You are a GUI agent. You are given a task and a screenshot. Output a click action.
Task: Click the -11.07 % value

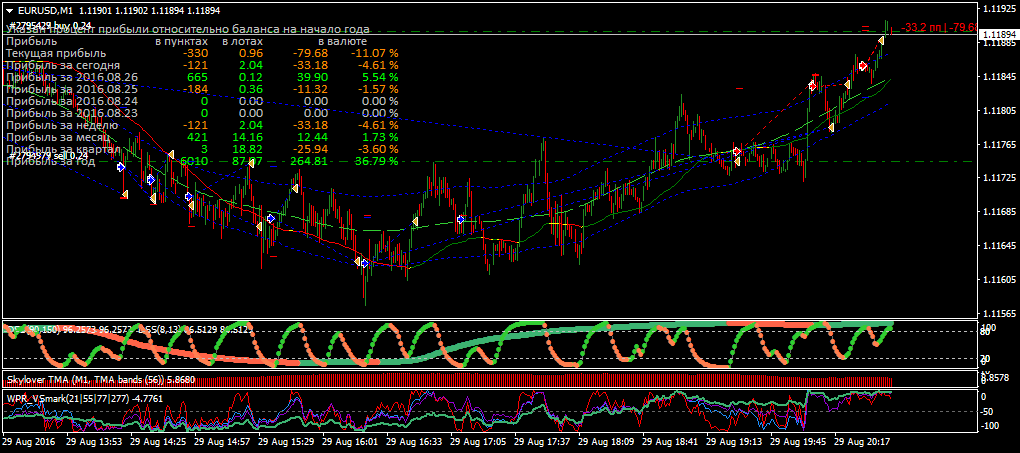tap(374, 53)
